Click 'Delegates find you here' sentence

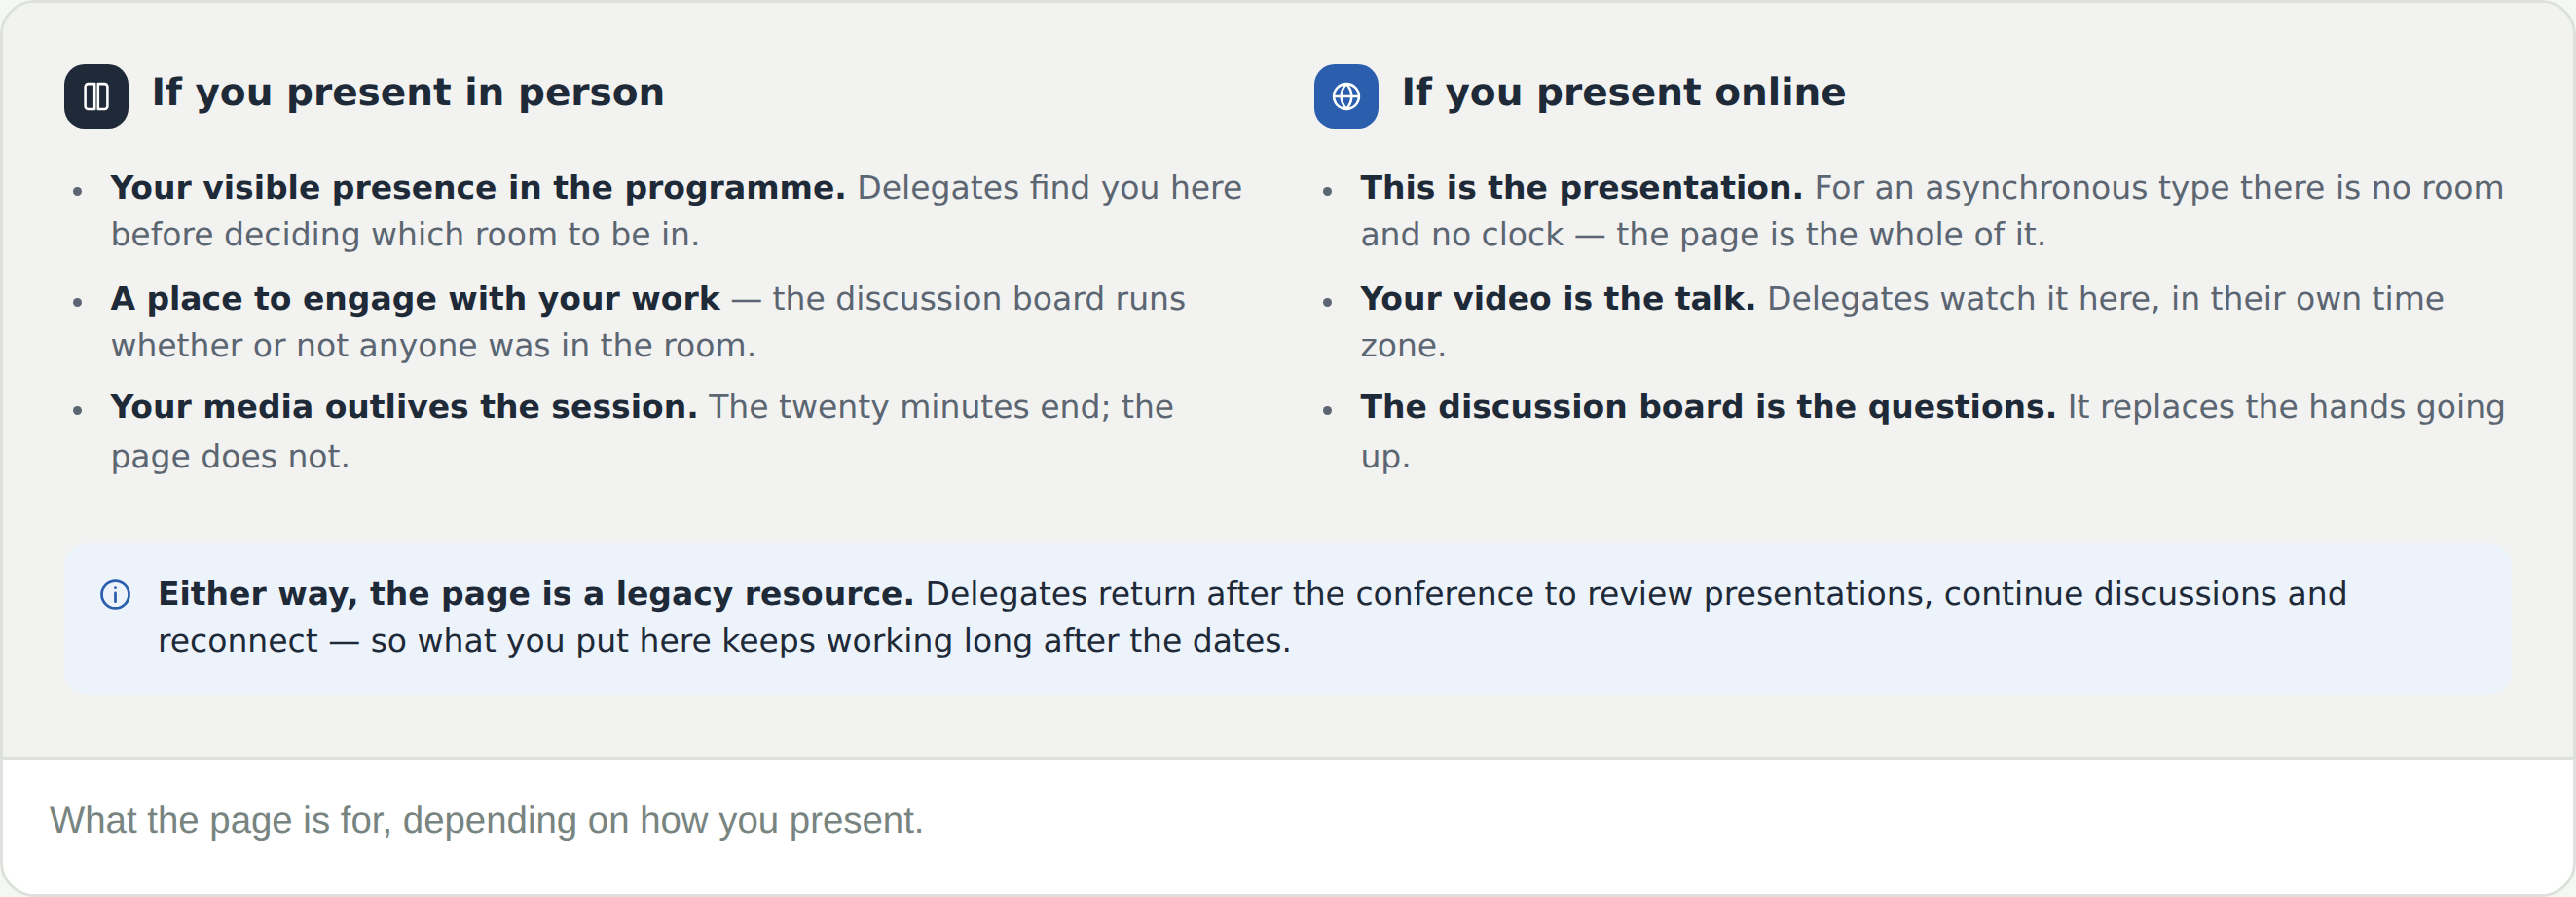[x=1049, y=187]
